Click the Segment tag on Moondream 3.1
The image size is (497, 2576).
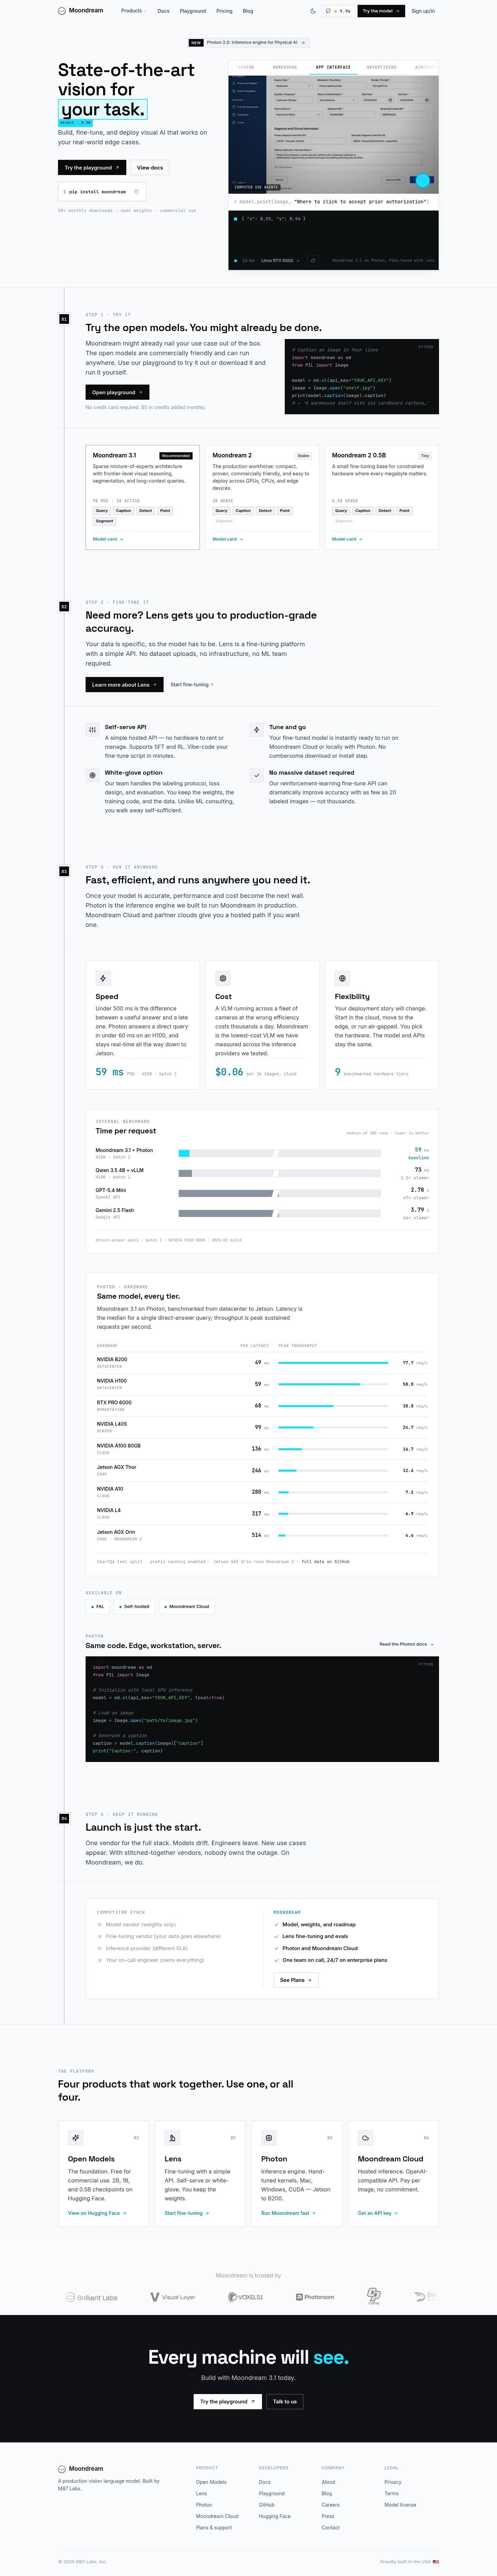point(105,521)
